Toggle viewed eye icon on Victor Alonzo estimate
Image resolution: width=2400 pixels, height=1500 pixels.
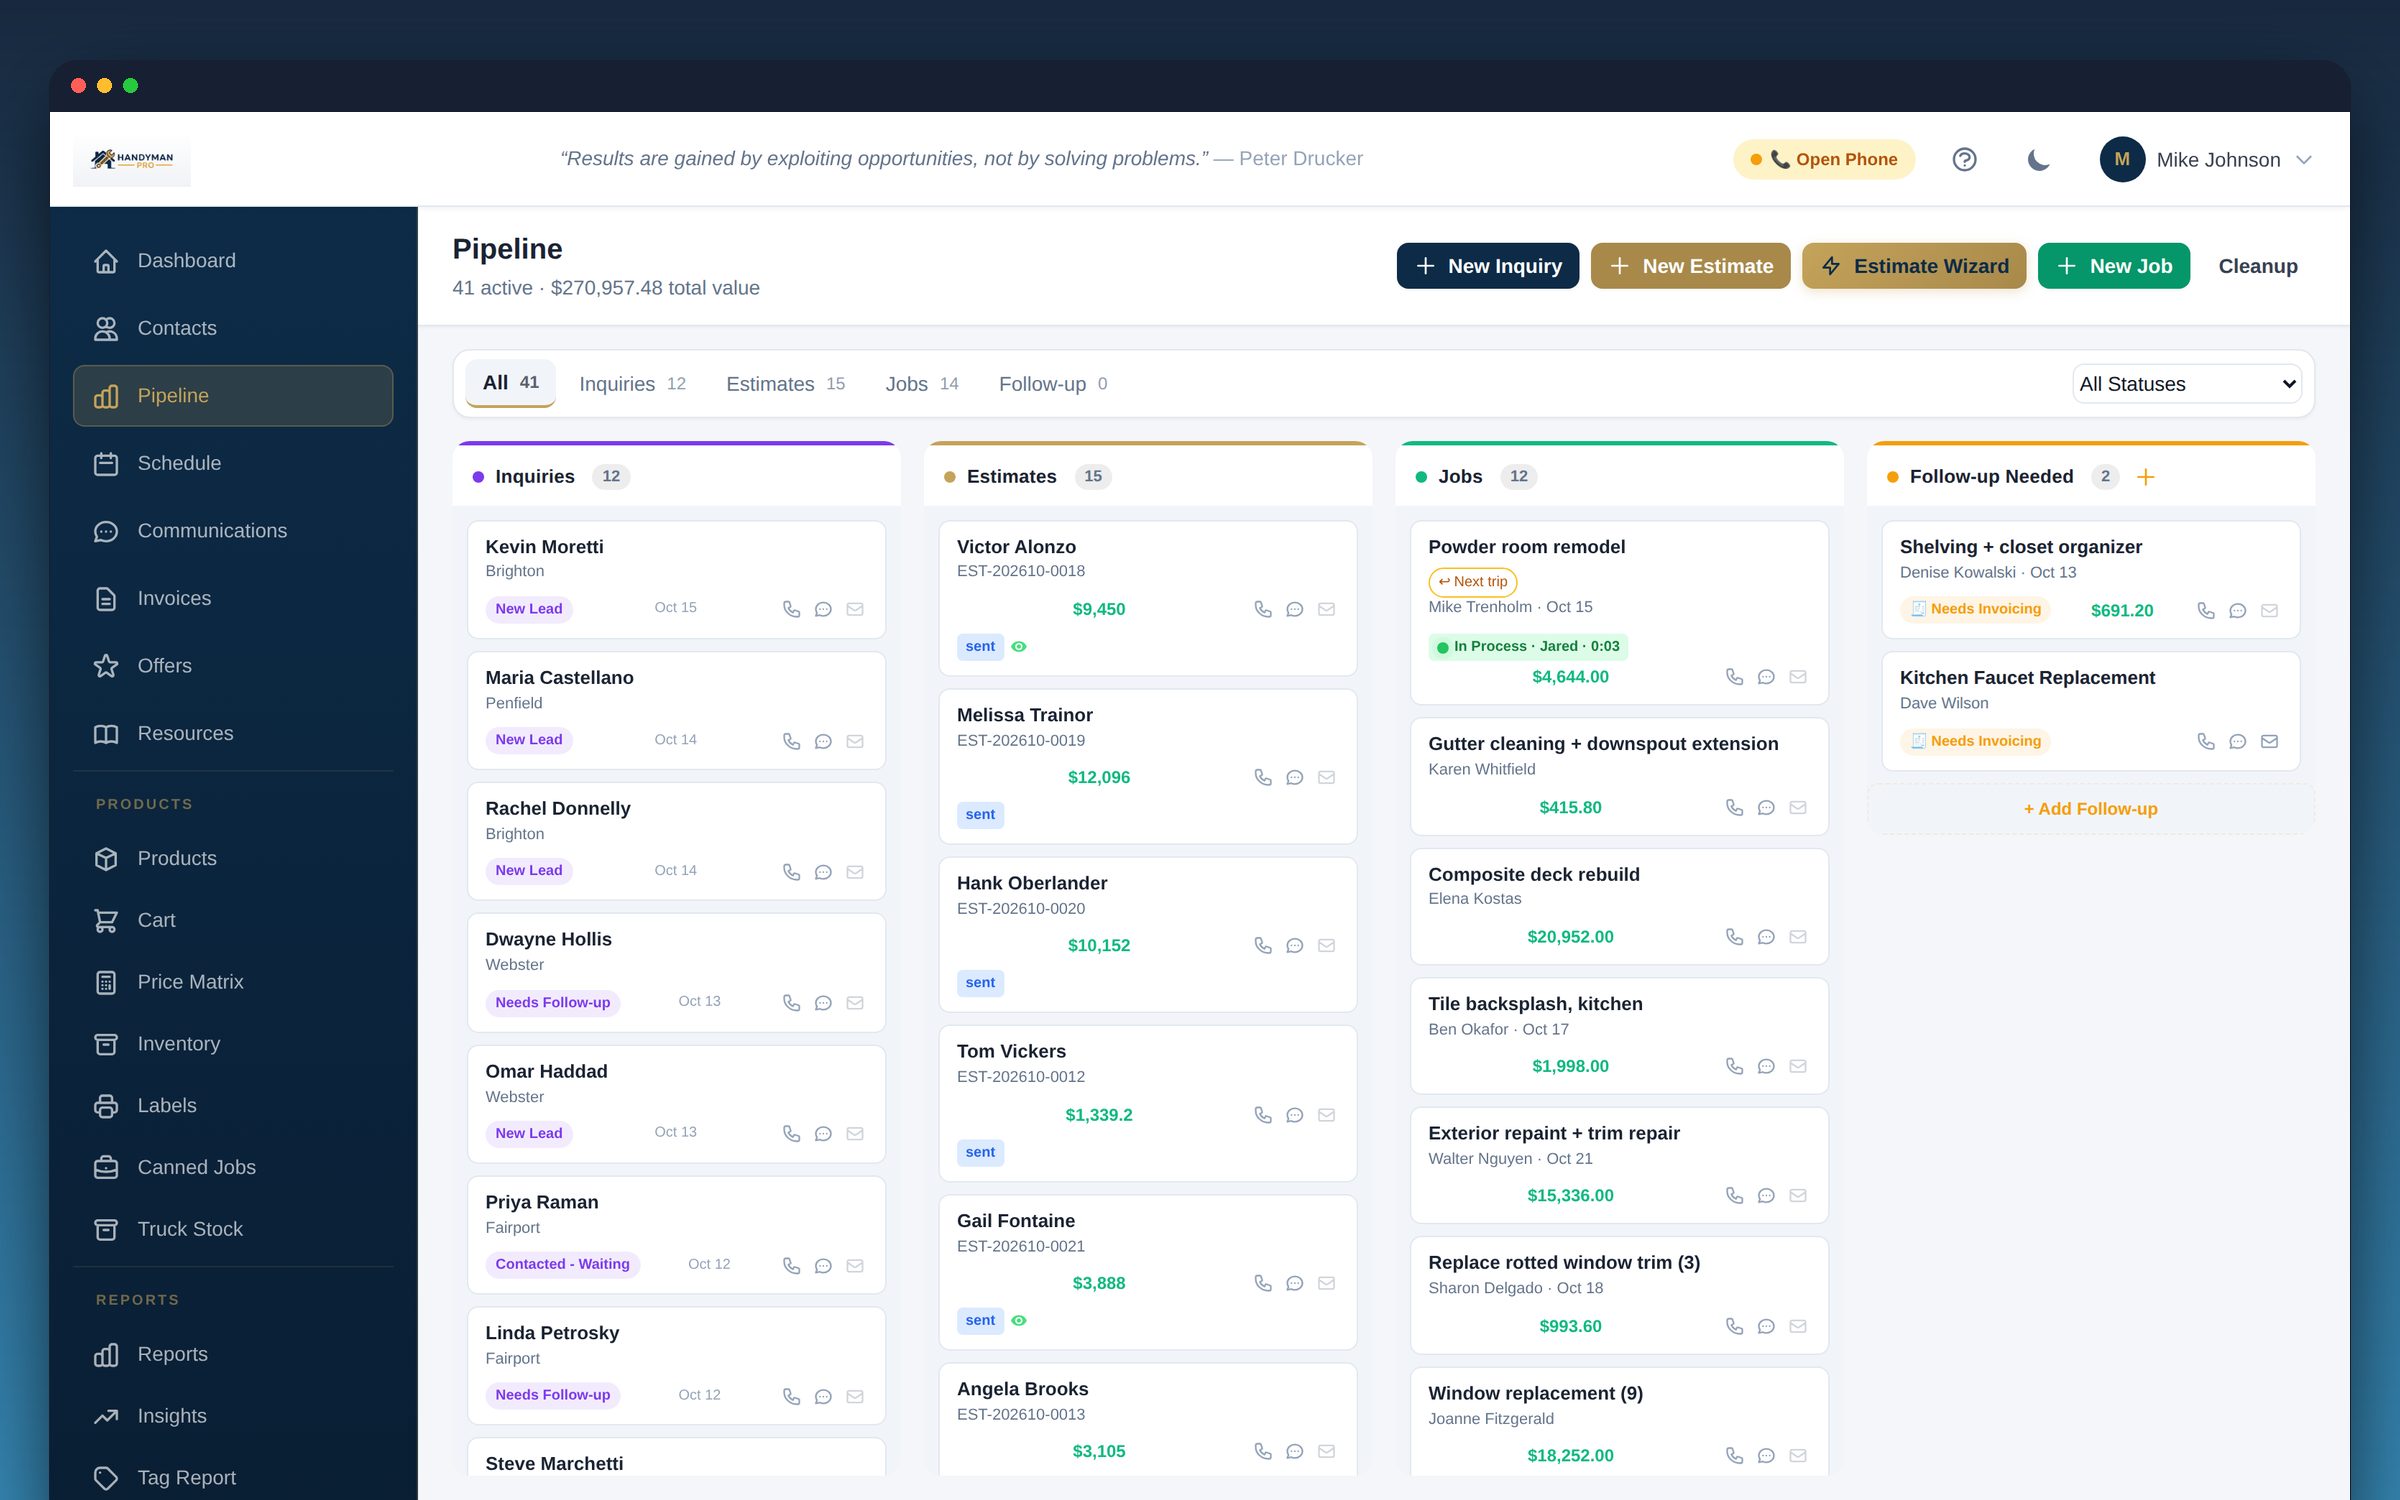1019,647
